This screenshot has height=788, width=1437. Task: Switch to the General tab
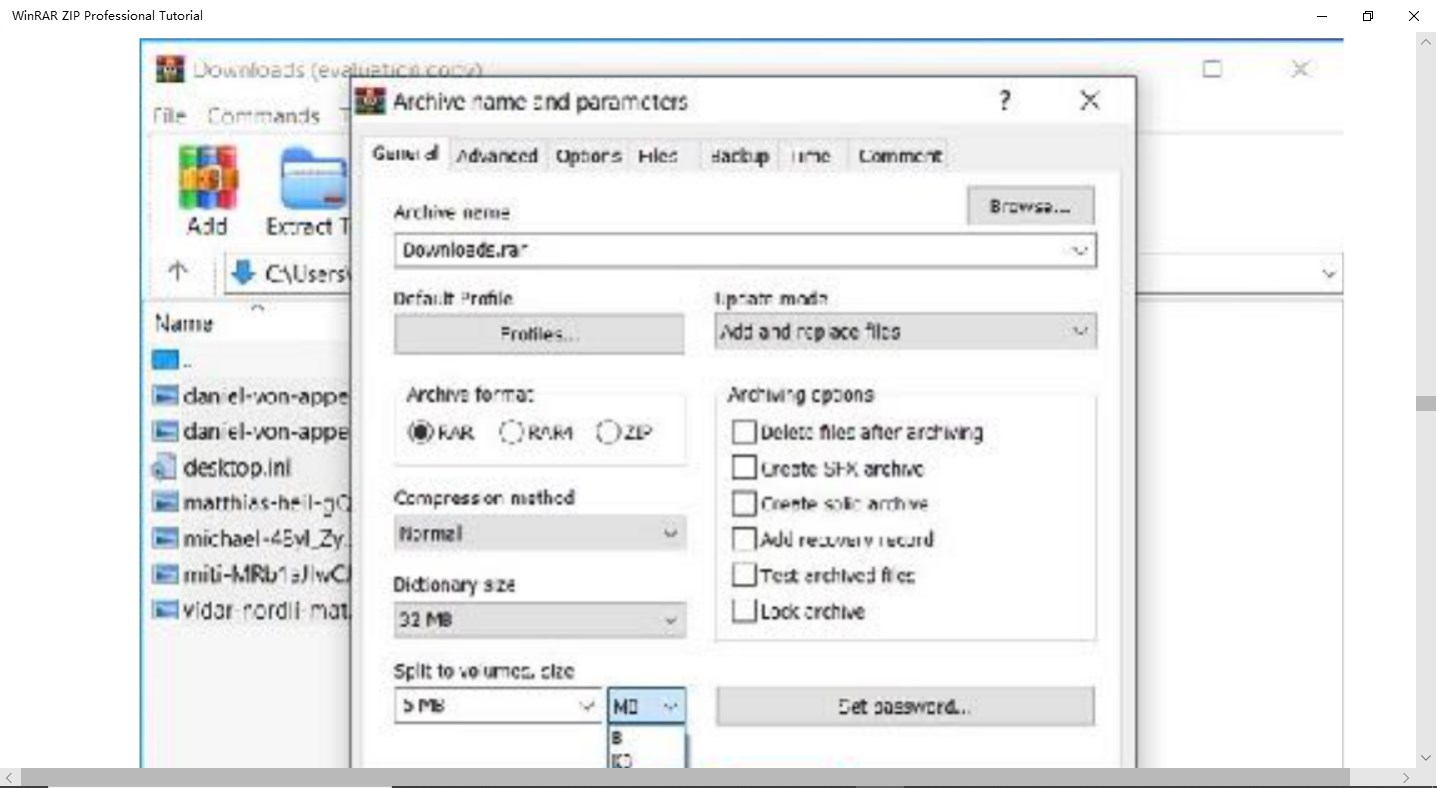[405, 154]
